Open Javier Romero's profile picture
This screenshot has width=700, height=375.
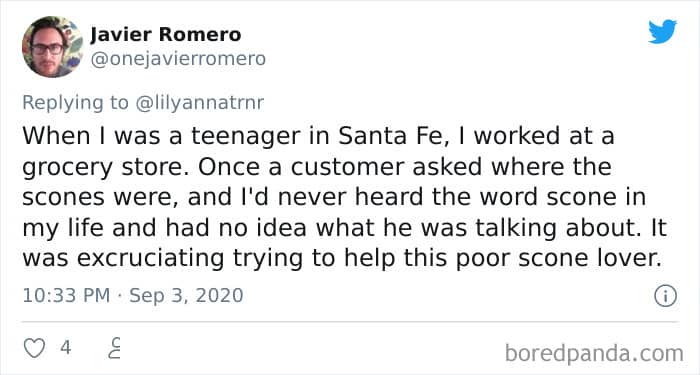52,47
